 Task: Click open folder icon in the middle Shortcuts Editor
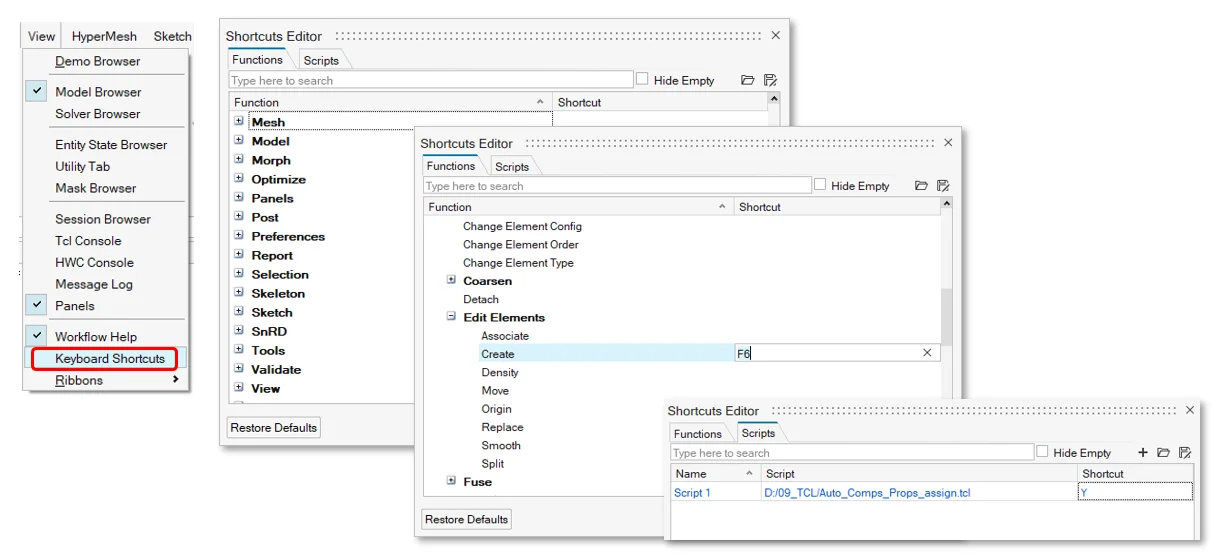[921, 186]
